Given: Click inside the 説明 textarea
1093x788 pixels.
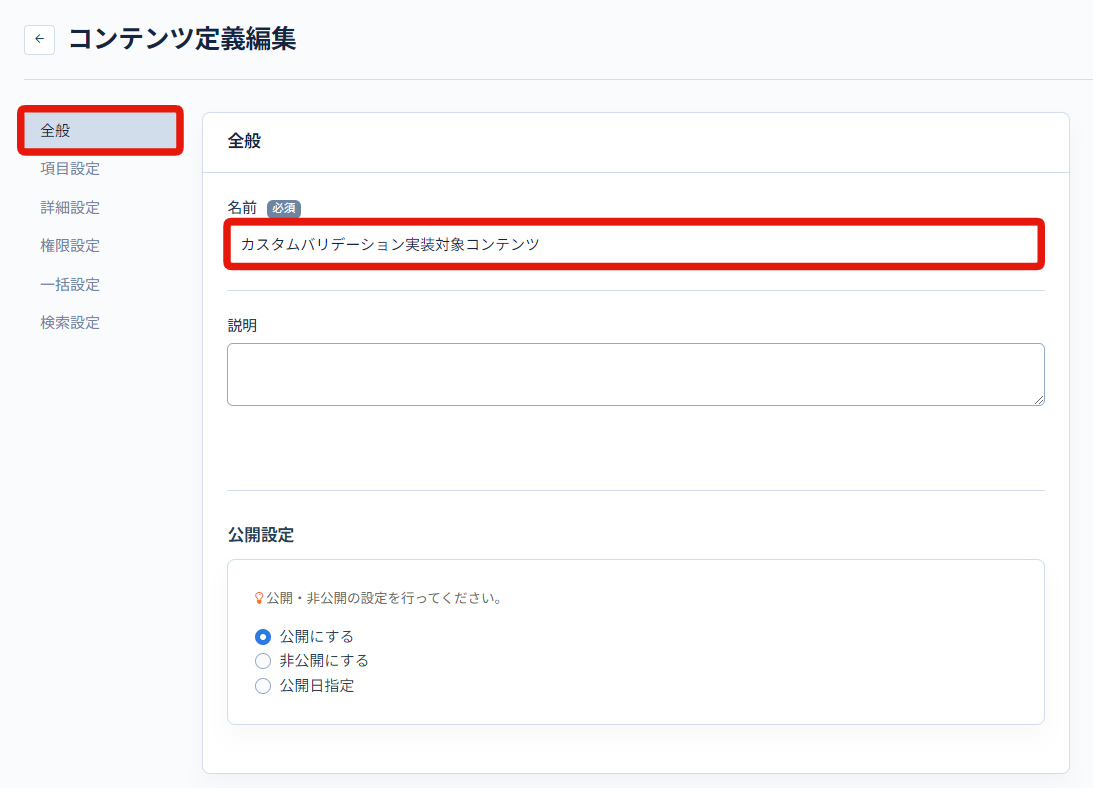Looking at the screenshot, I should (x=634, y=375).
